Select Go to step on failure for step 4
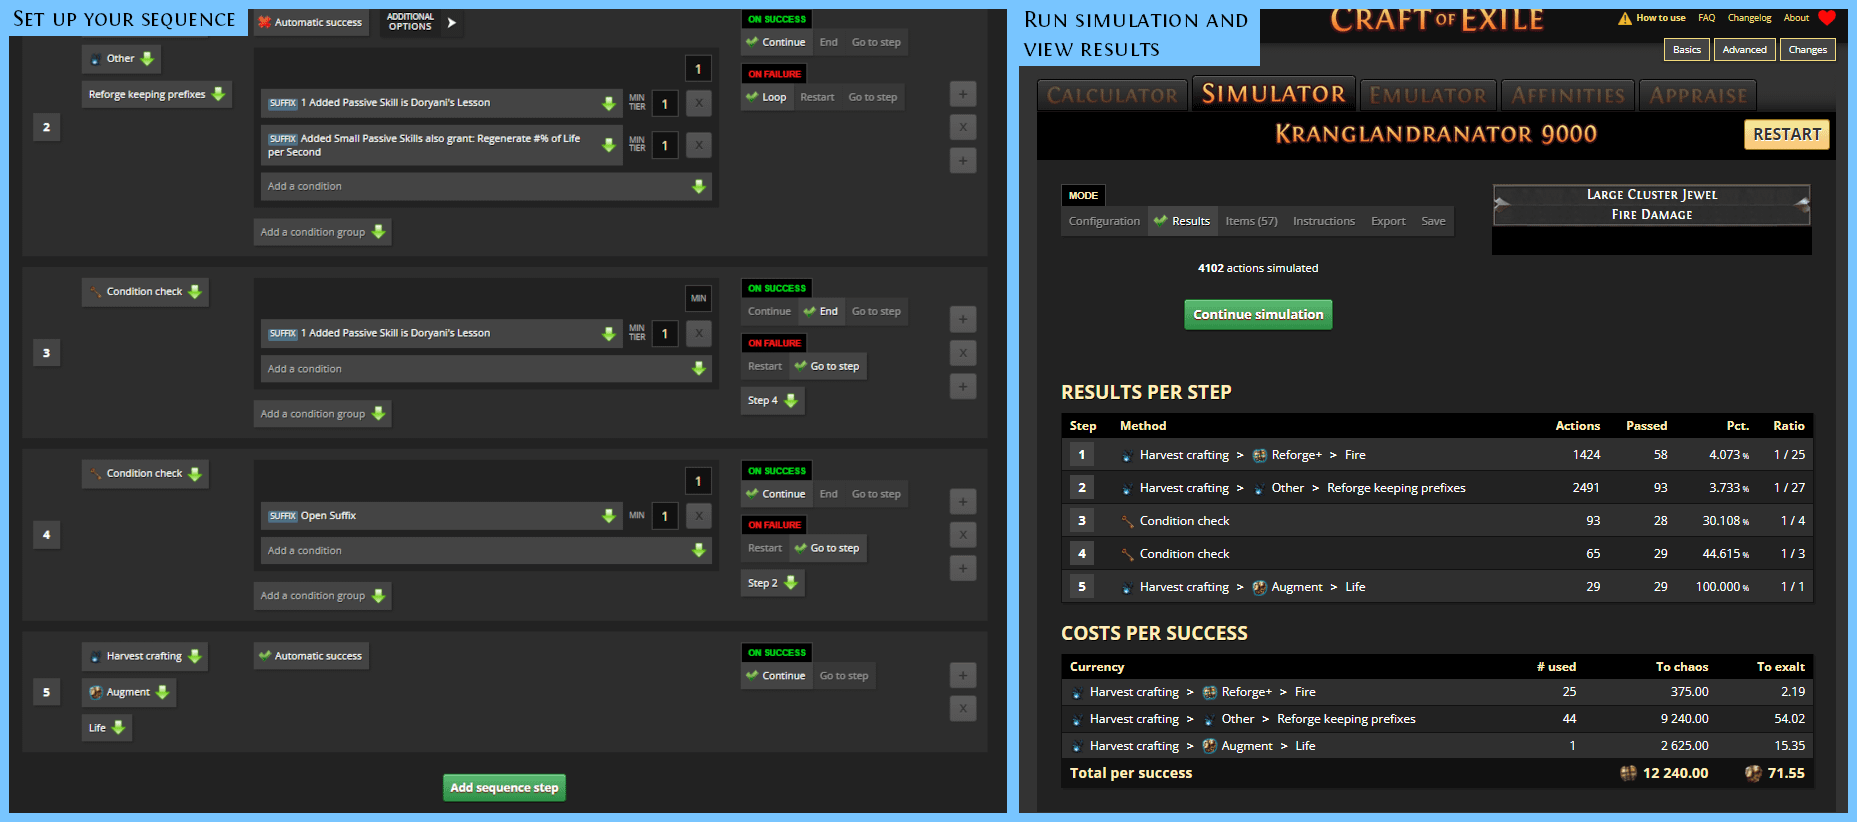This screenshot has height=822, width=1857. pyautogui.click(x=827, y=548)
